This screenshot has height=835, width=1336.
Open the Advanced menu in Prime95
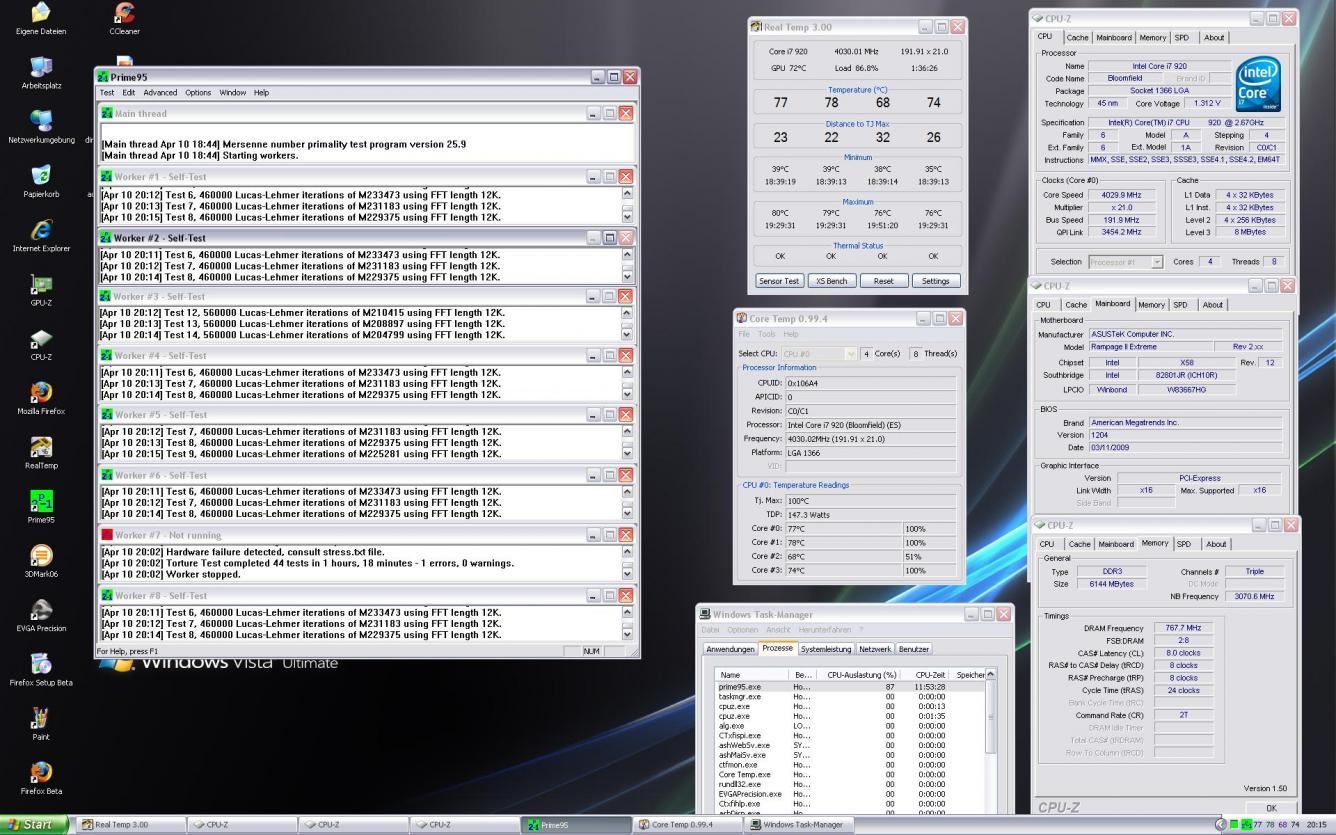click(160, 93)
